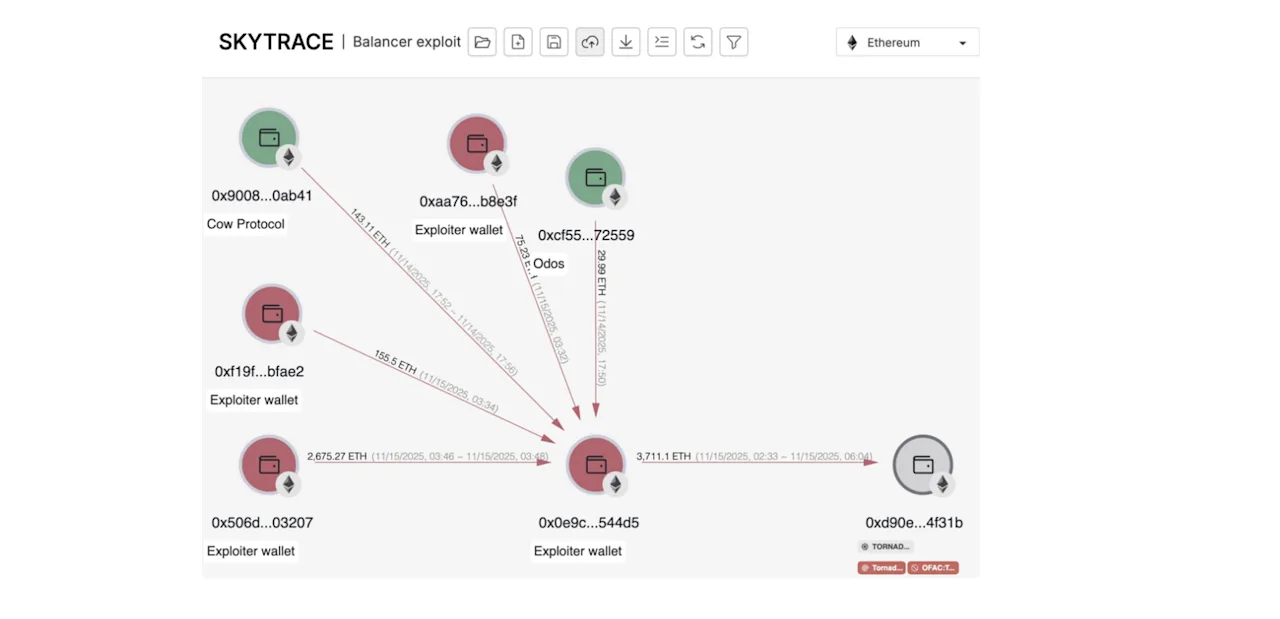
Task: Create a new file with the plus-page icon
Action: (518, 42)
